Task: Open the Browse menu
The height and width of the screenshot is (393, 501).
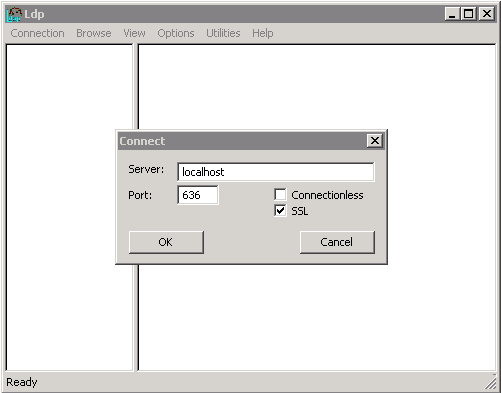Action: tap(94, 33)
